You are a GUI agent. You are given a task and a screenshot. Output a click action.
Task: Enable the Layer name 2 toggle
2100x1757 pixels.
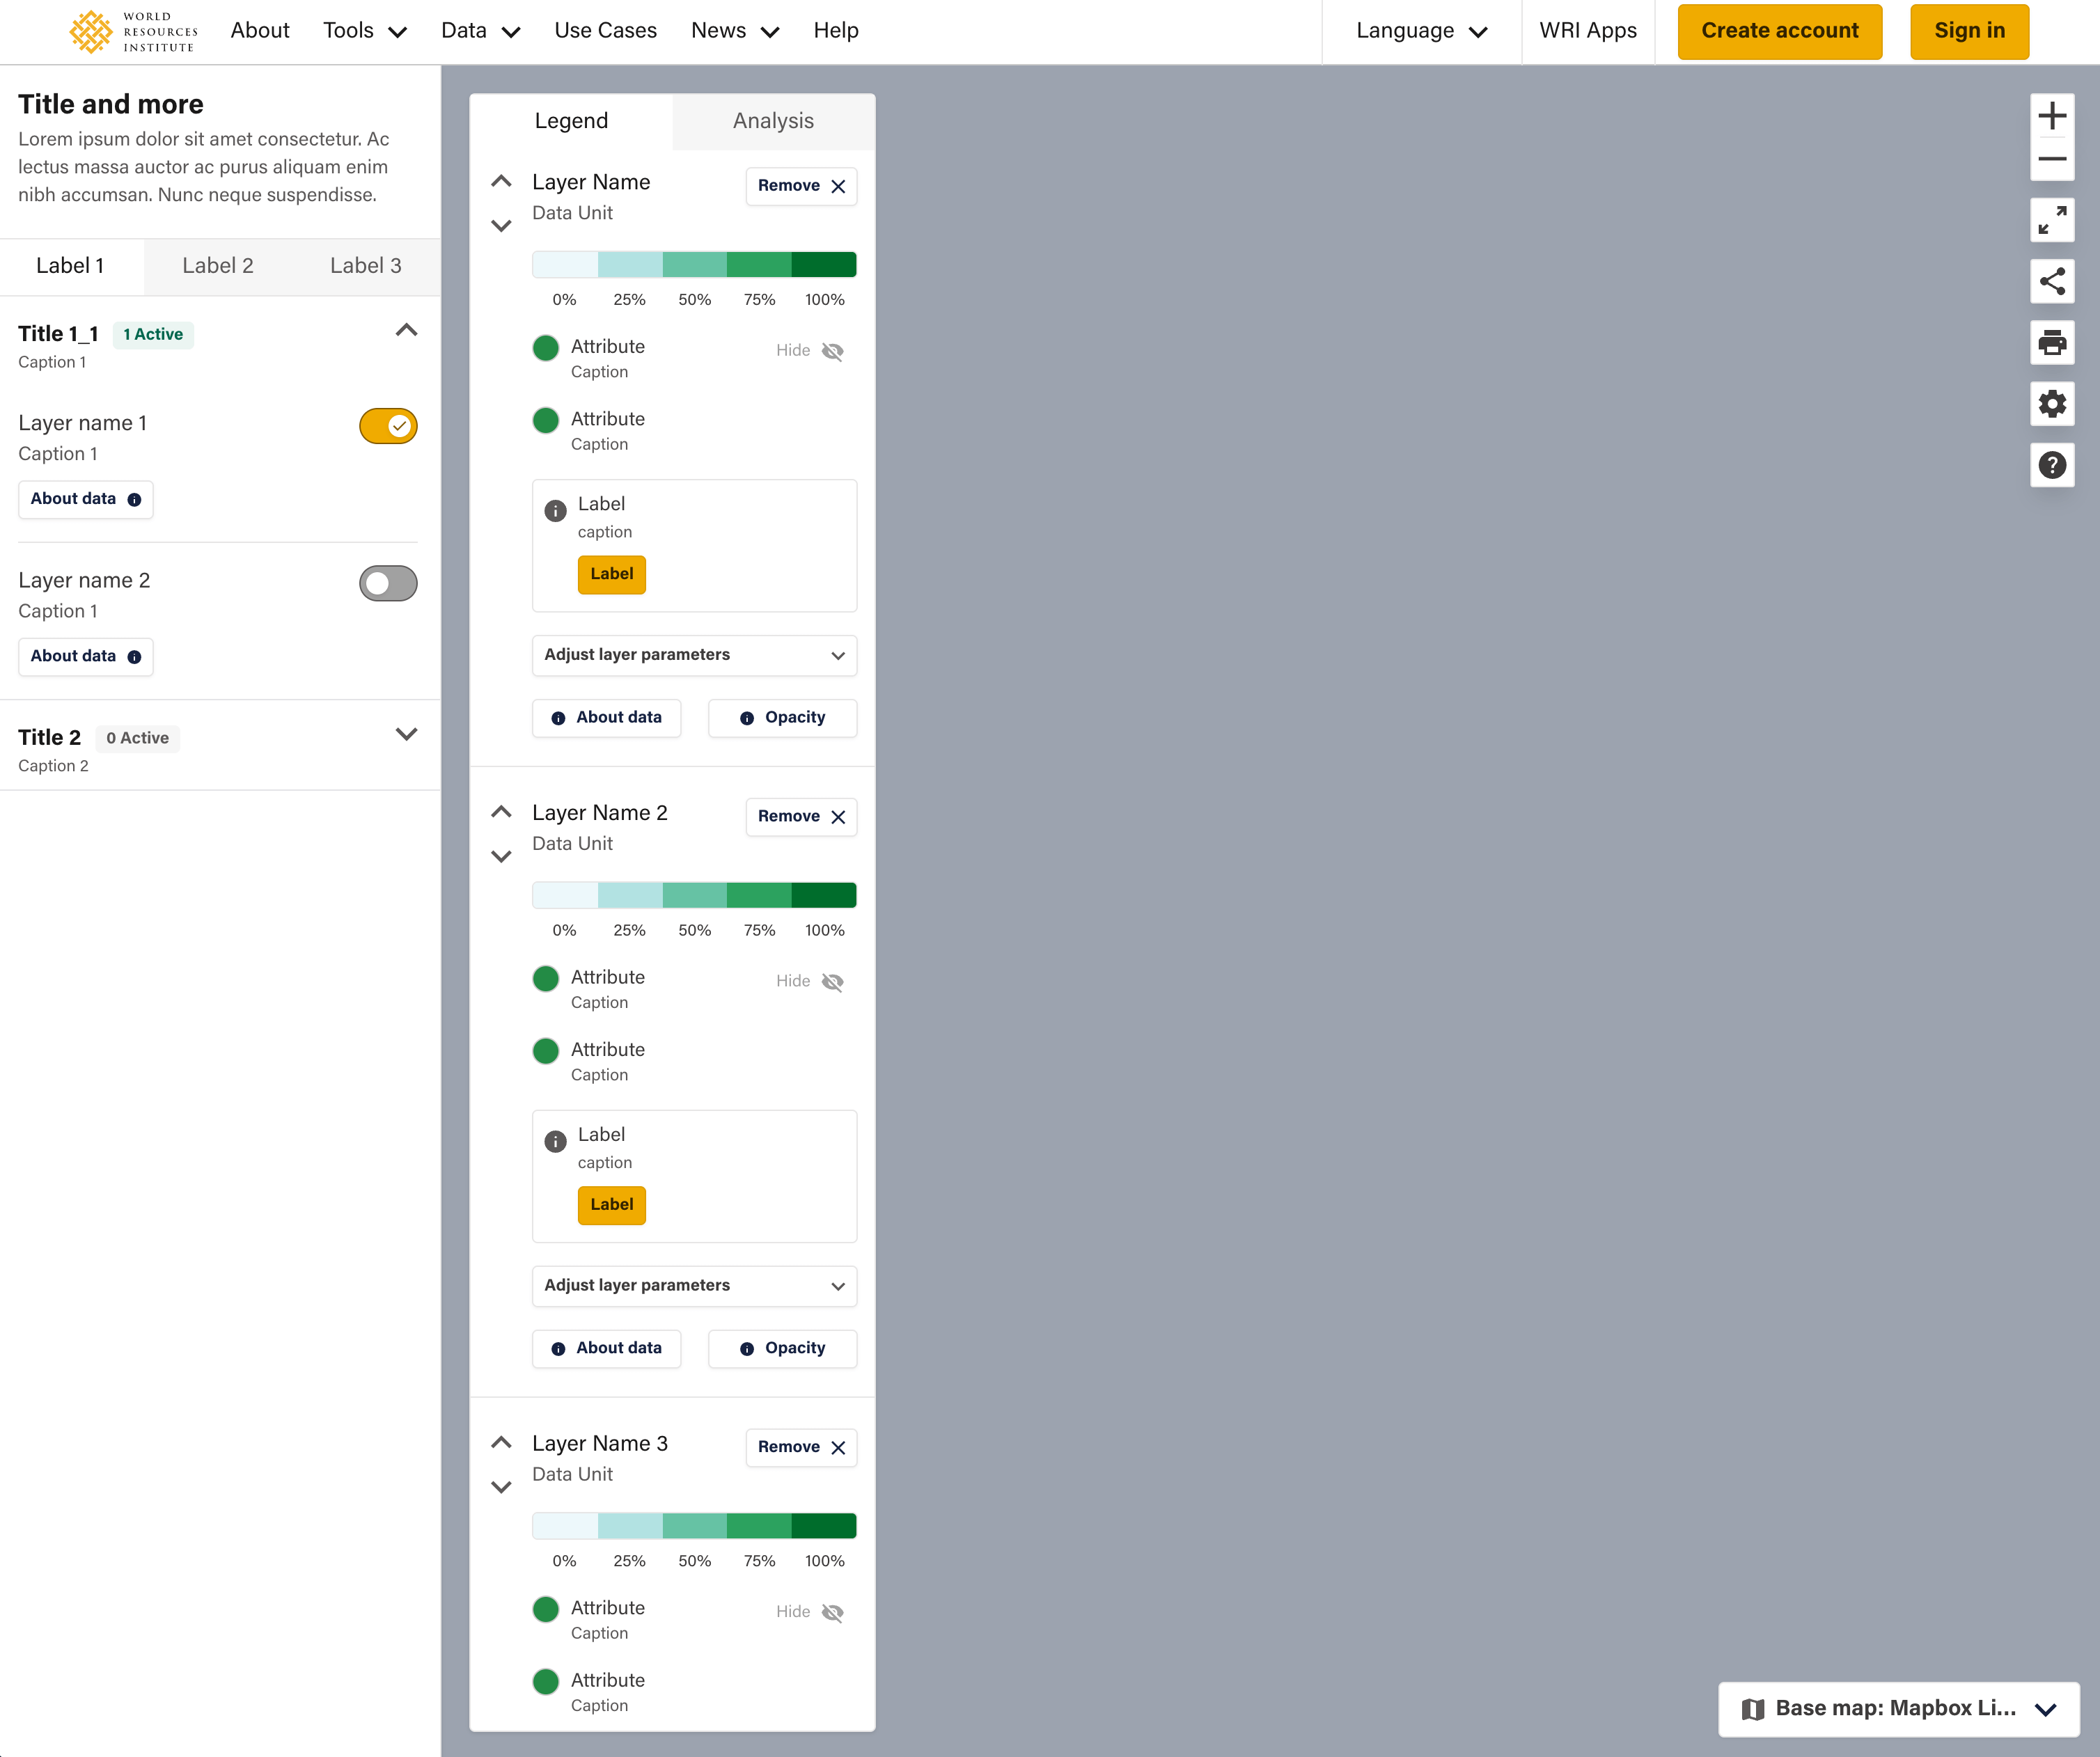click(387, 583)
